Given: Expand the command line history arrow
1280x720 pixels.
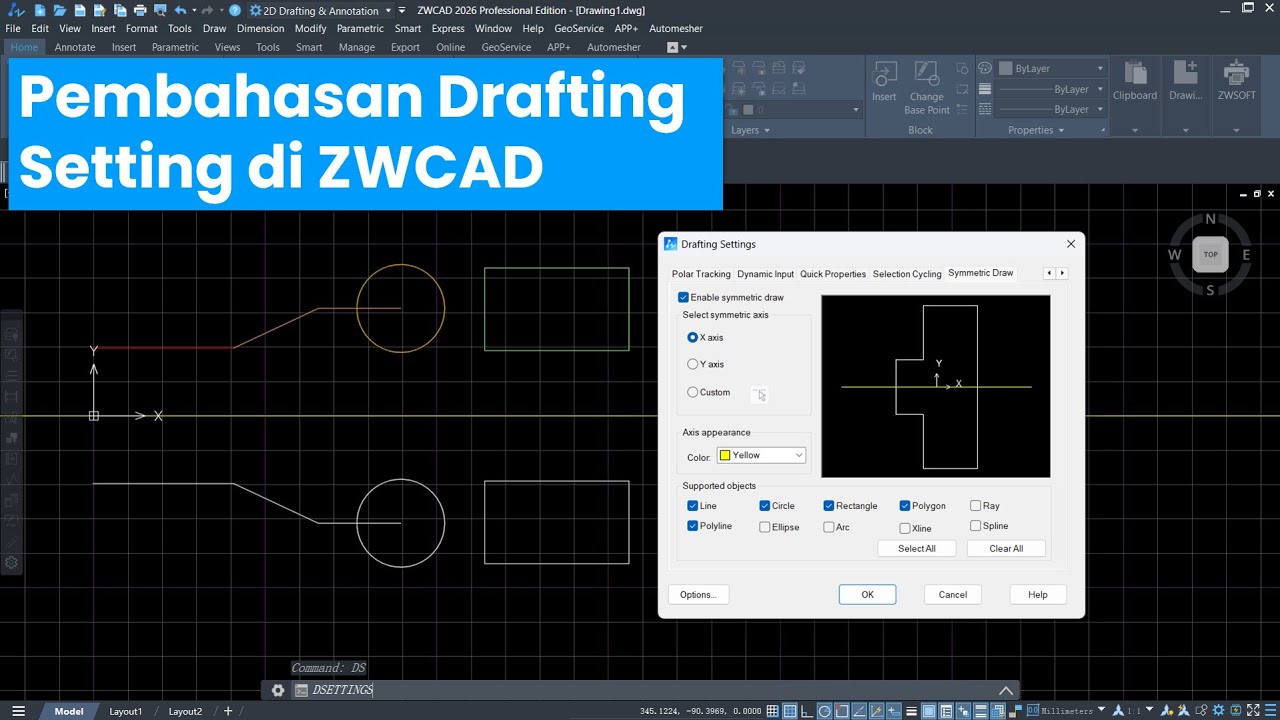Looking at the screenshot, I should pos(1006,690).
